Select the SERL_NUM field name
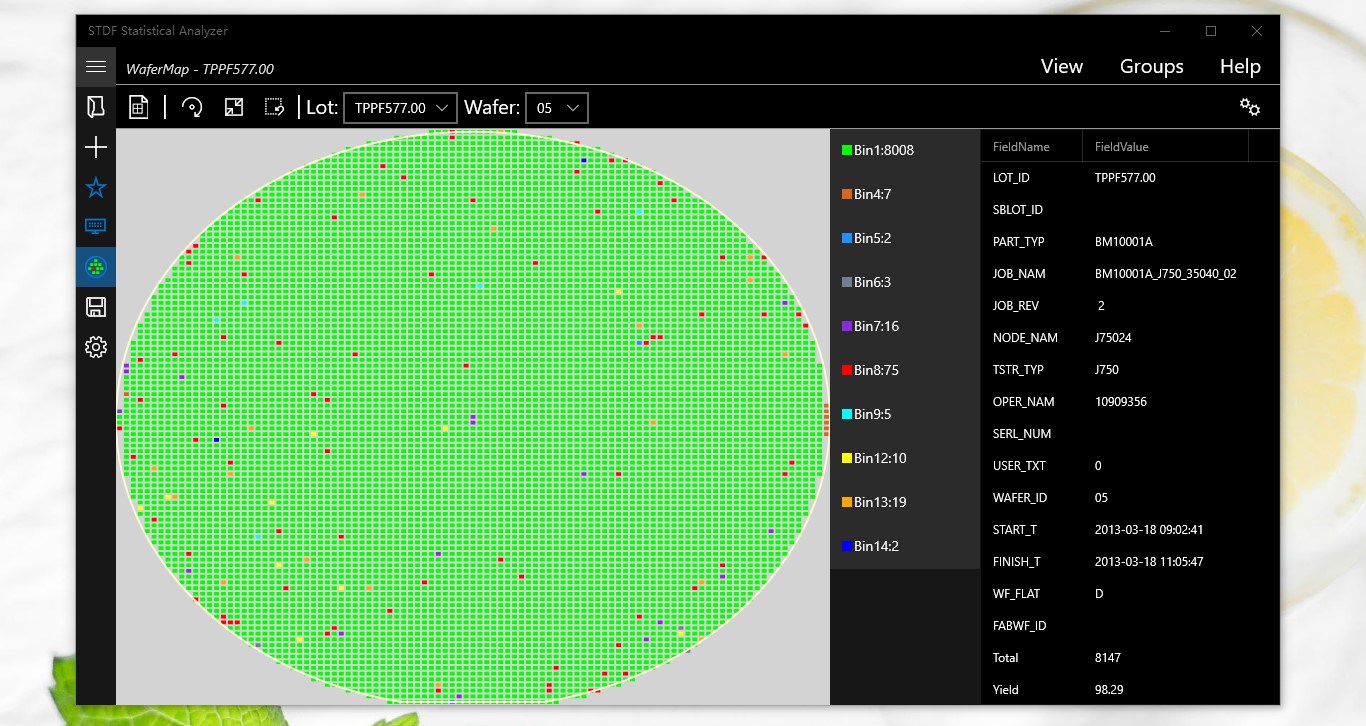Screen dimensions: 1366x726 click(x=1021, y=434)
